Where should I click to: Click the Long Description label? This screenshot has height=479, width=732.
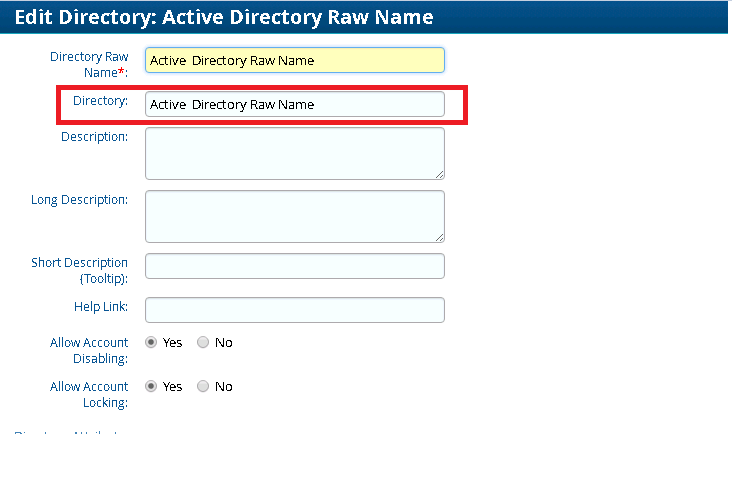point(79,200)
